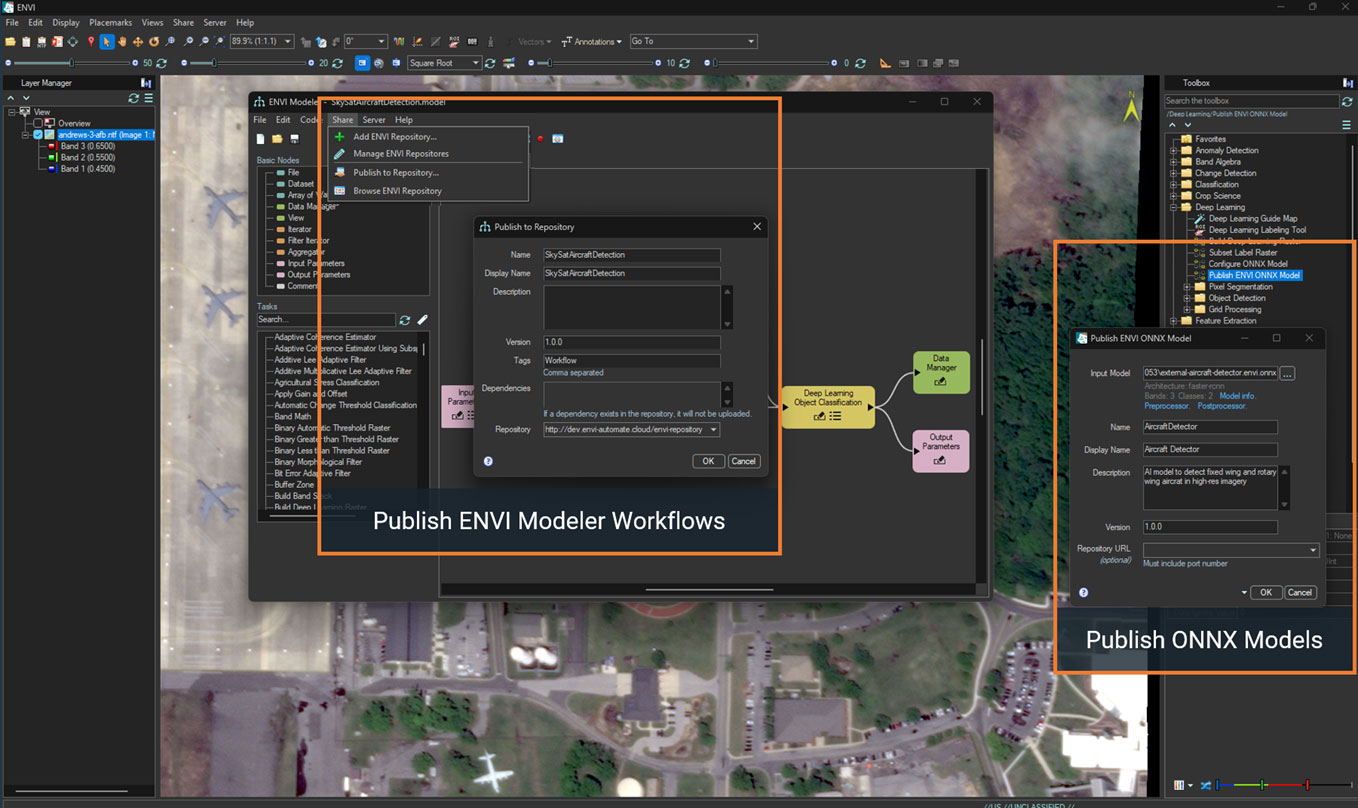Click the Search the toolbox field
The height and width of the screenshot is (808, 1358).
(1250, 101)
